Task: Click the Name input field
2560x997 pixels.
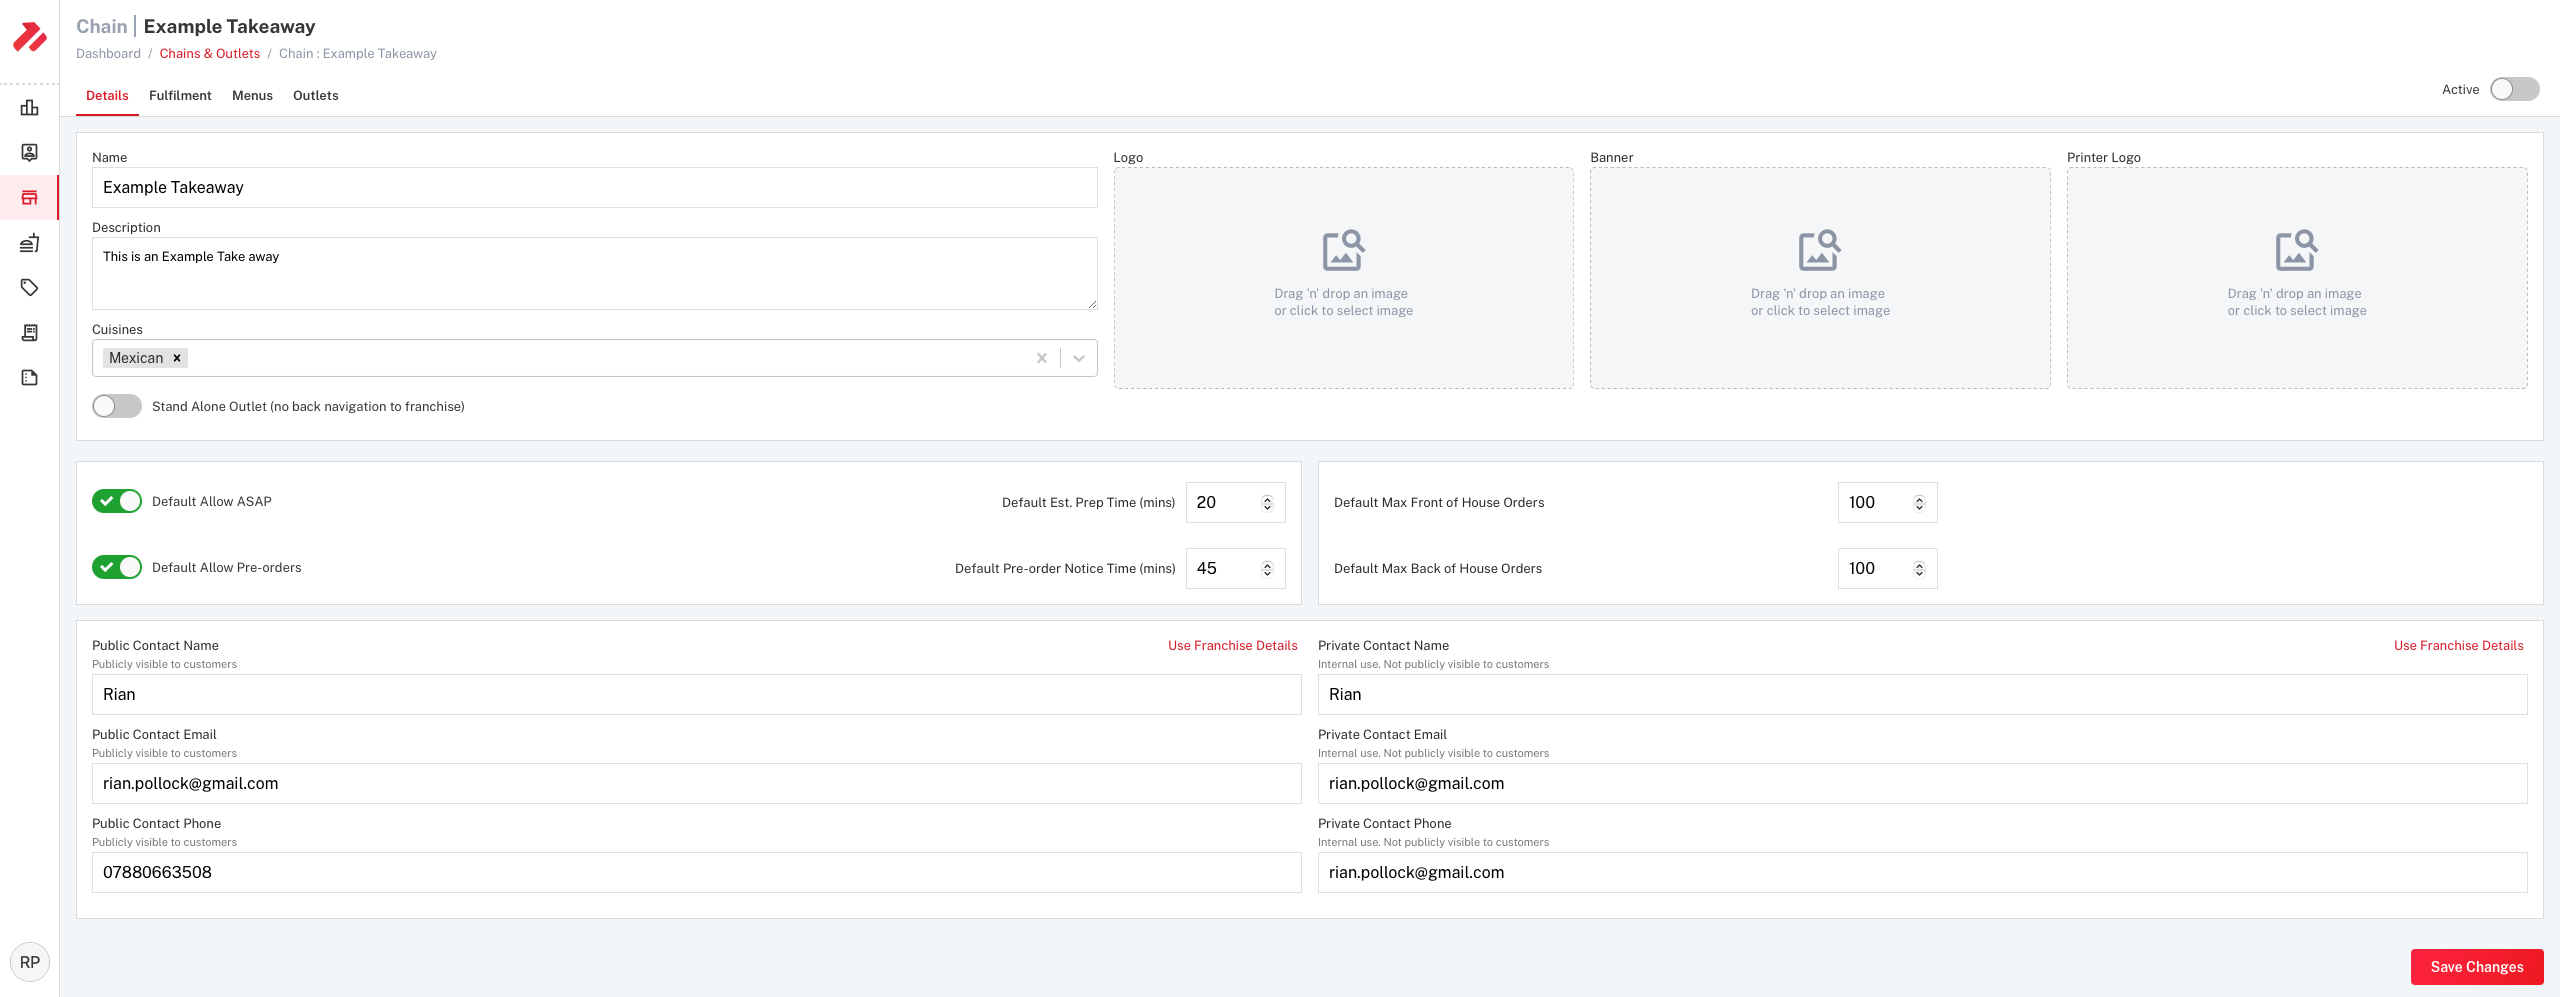Action: [x=595, y=188]
